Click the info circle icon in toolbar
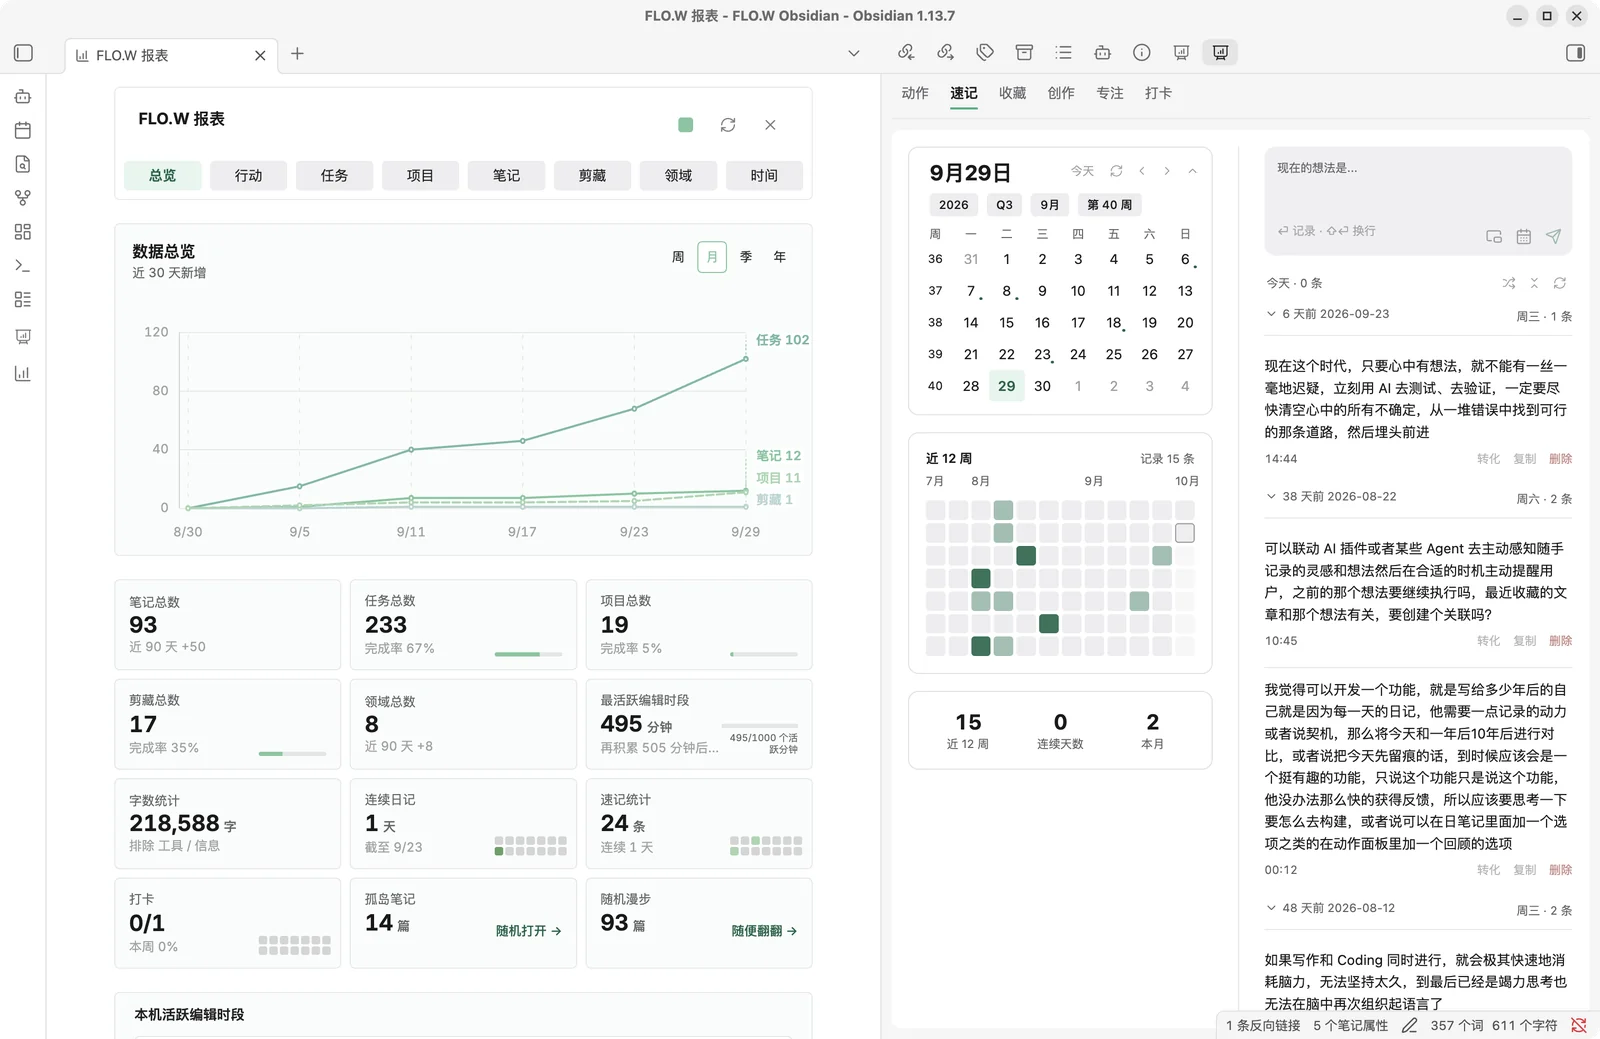The width and height of the screenshot is (1600, 1039). click(1142, 52)
